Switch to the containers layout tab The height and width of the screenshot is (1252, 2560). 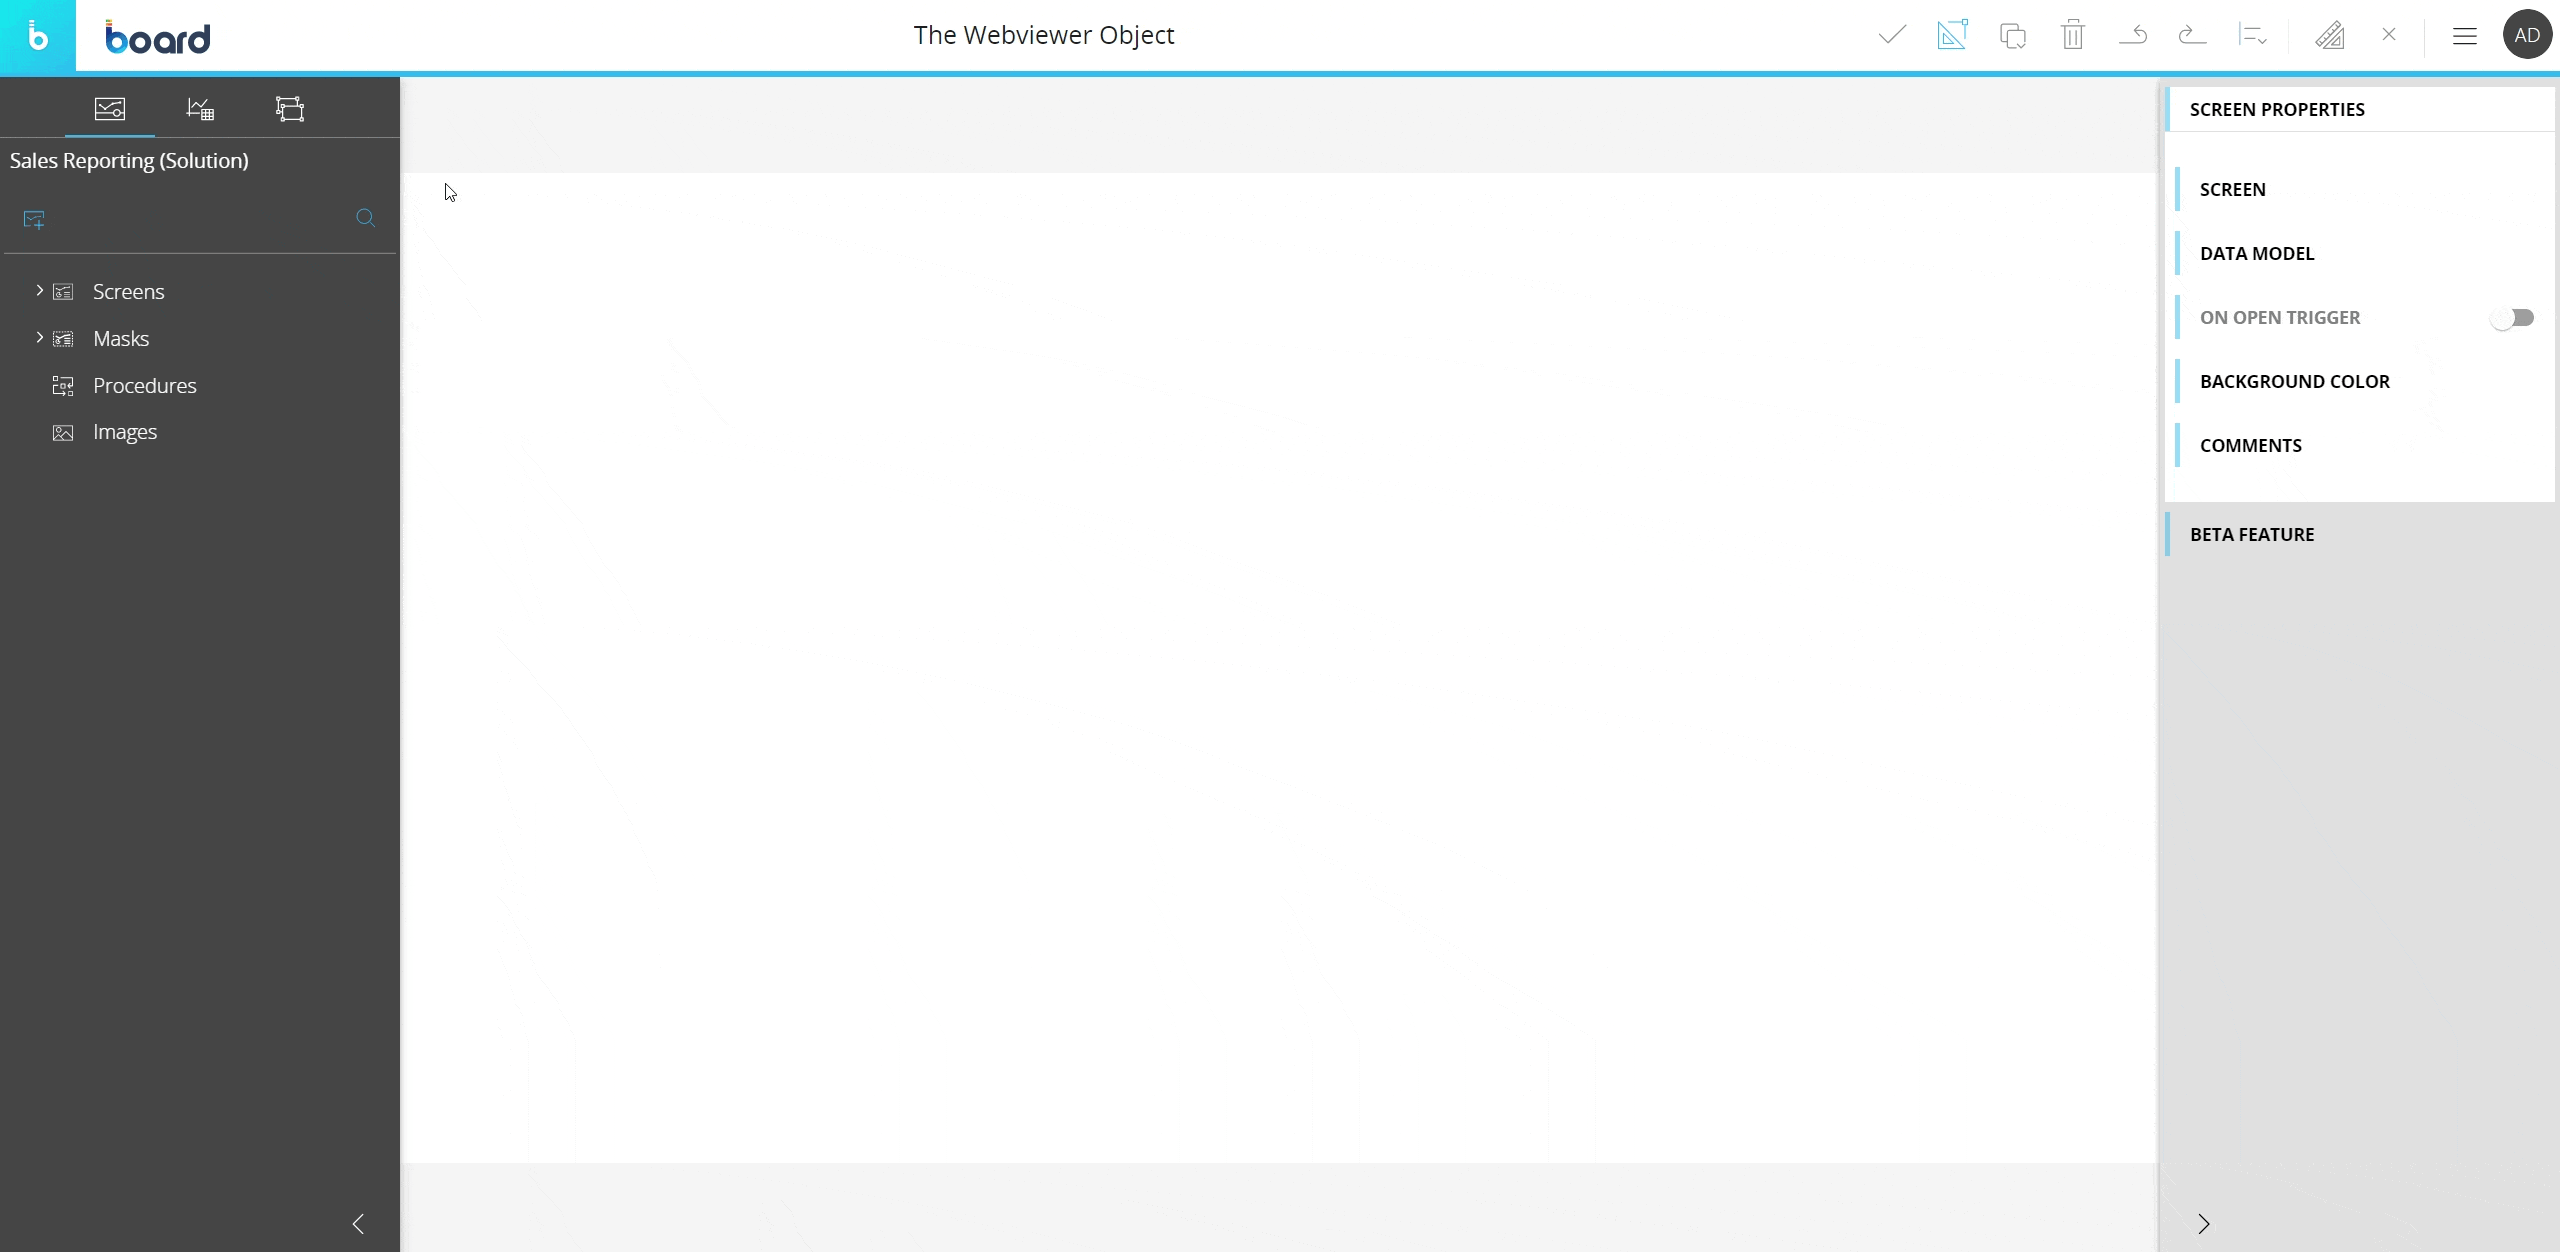[290, 108]
